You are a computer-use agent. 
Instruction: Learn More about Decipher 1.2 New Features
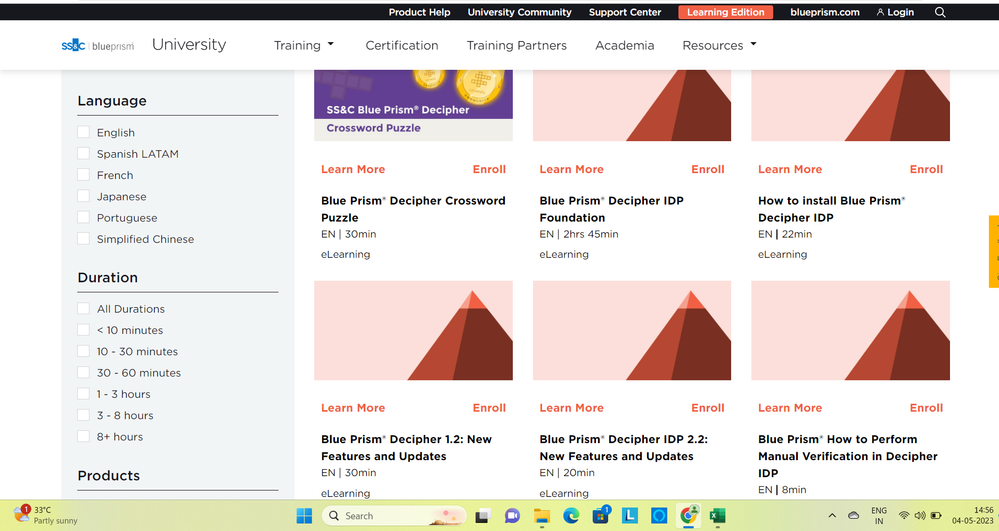pos(353,408)
